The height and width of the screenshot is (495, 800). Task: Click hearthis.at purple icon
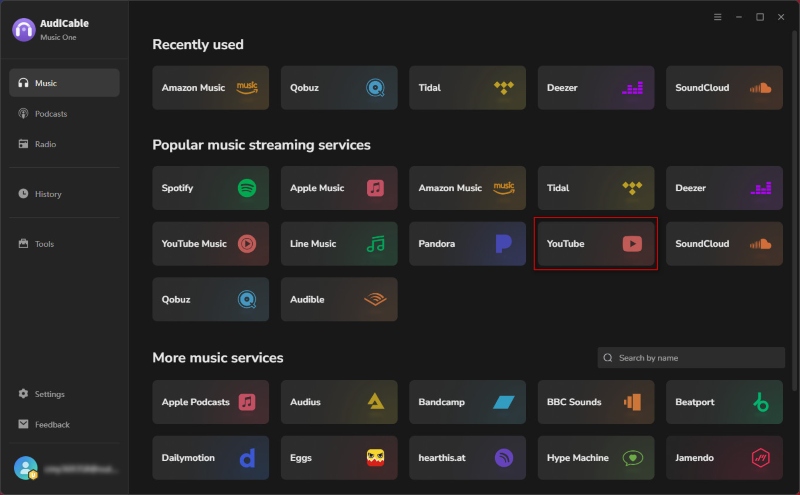pyautogui.click(x=504, y=458)
